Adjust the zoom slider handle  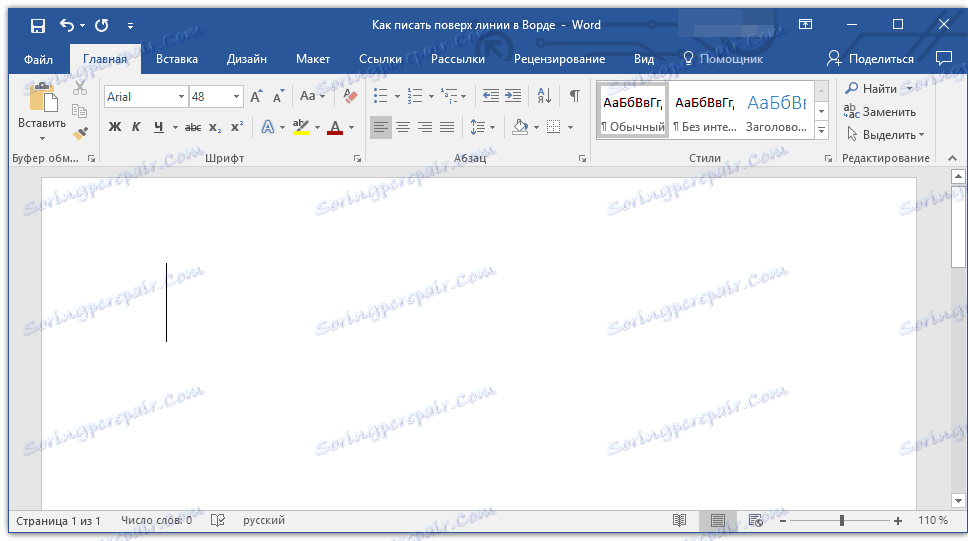841,521
